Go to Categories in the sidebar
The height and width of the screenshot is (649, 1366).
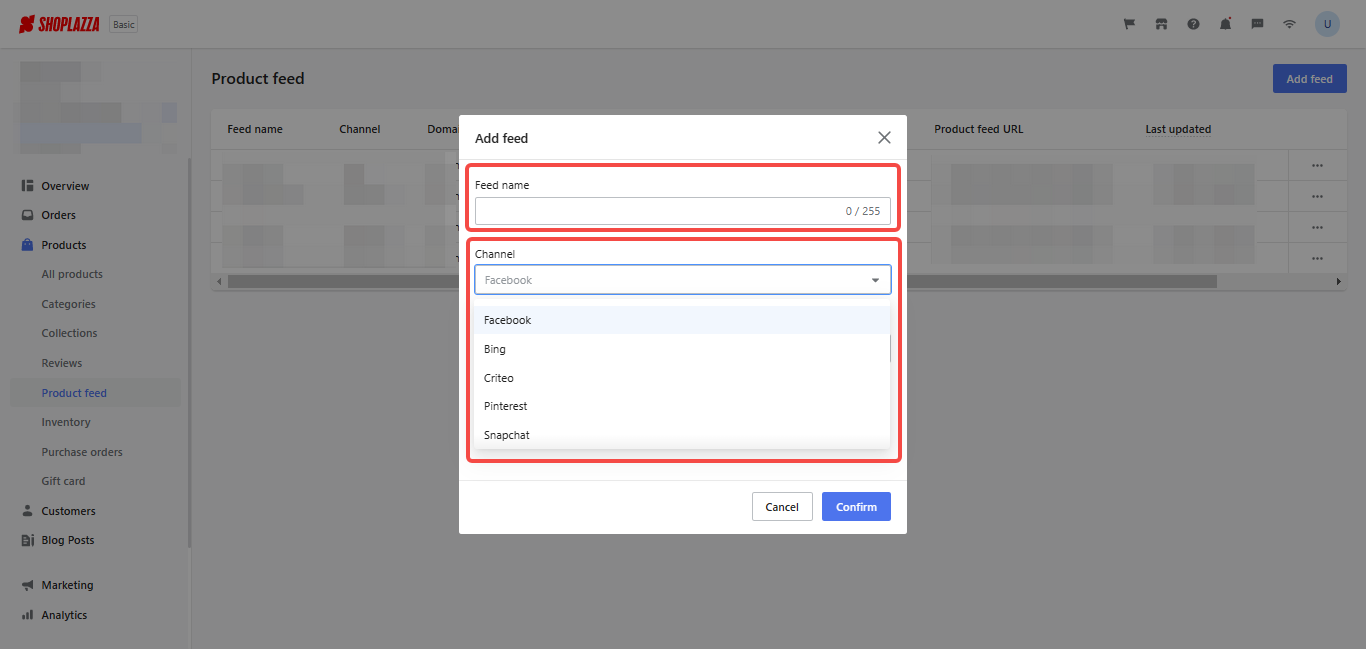pyautogui.click(x=69, y=304)
